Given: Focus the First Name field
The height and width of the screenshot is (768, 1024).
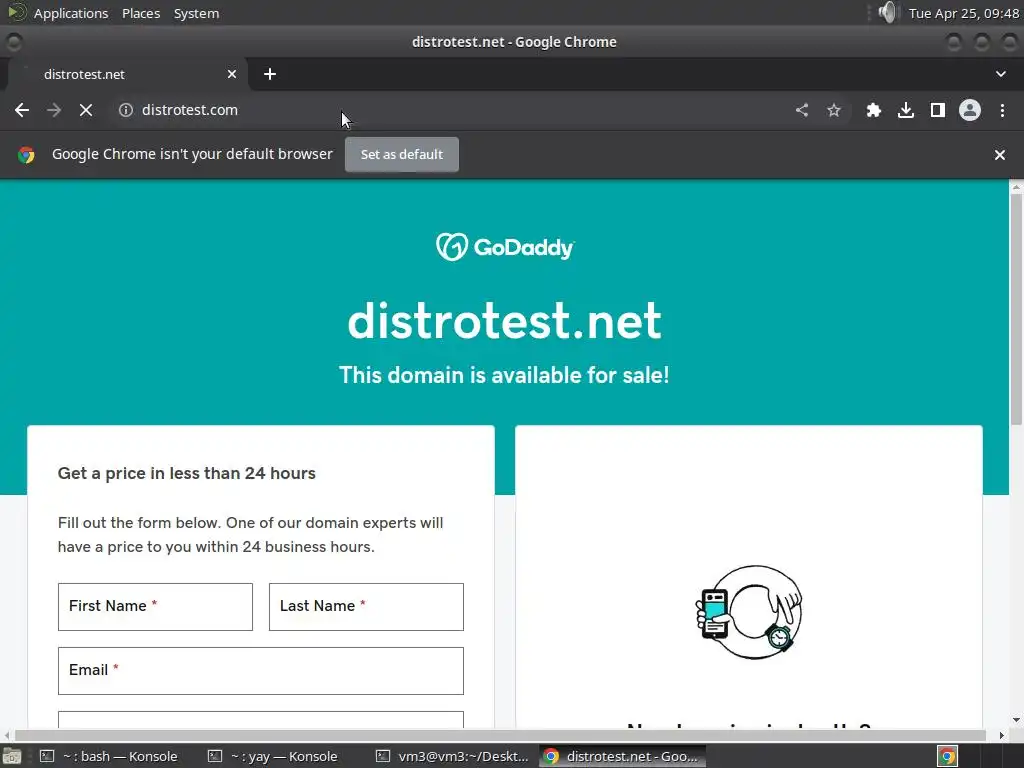Looking at the screenshot, I should click(155, 607).
